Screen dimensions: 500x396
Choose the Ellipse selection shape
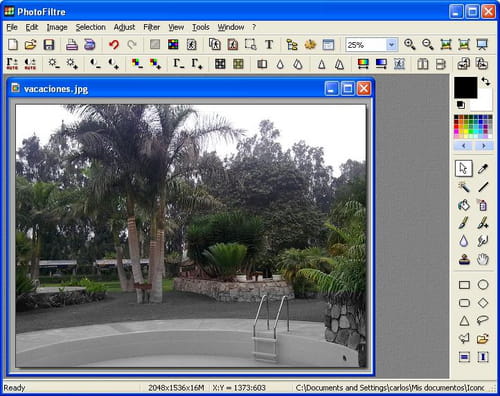[483, 285]
